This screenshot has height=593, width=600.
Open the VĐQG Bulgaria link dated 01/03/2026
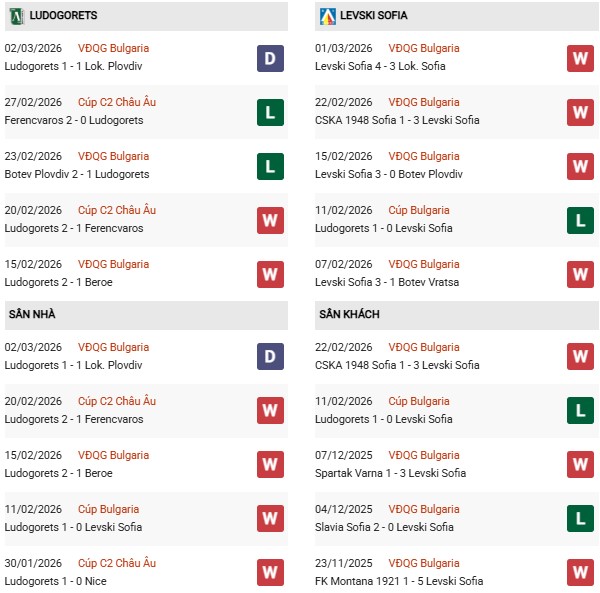(x=427, y=48)
